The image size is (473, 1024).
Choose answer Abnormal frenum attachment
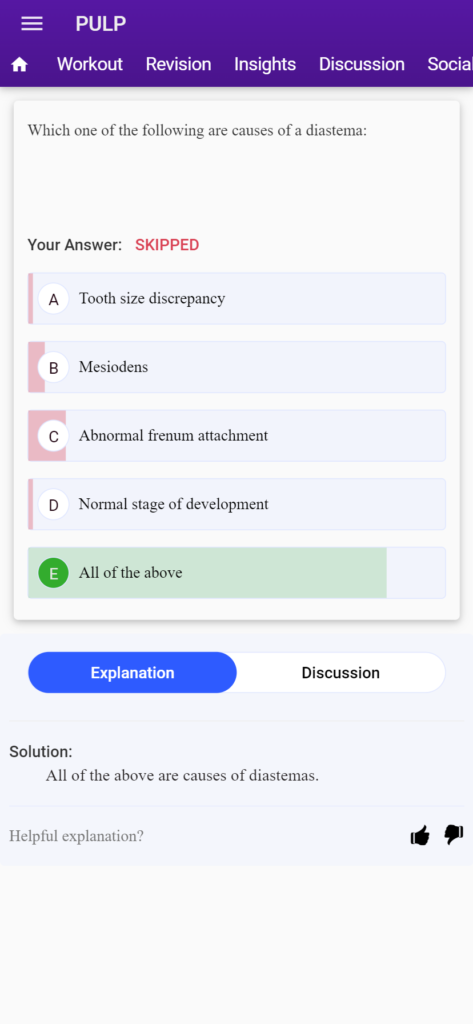coord(236,436)
